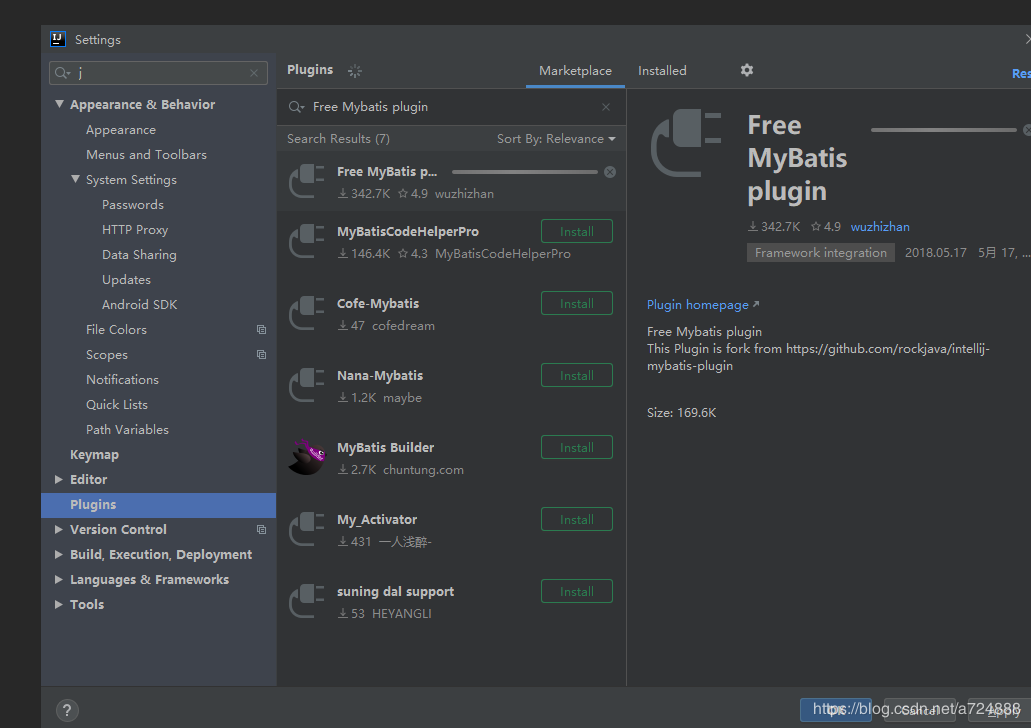Screen dimensions: 1031x728
Task: Click the Version Control project-level icon
Action: (x=261, y=529)
